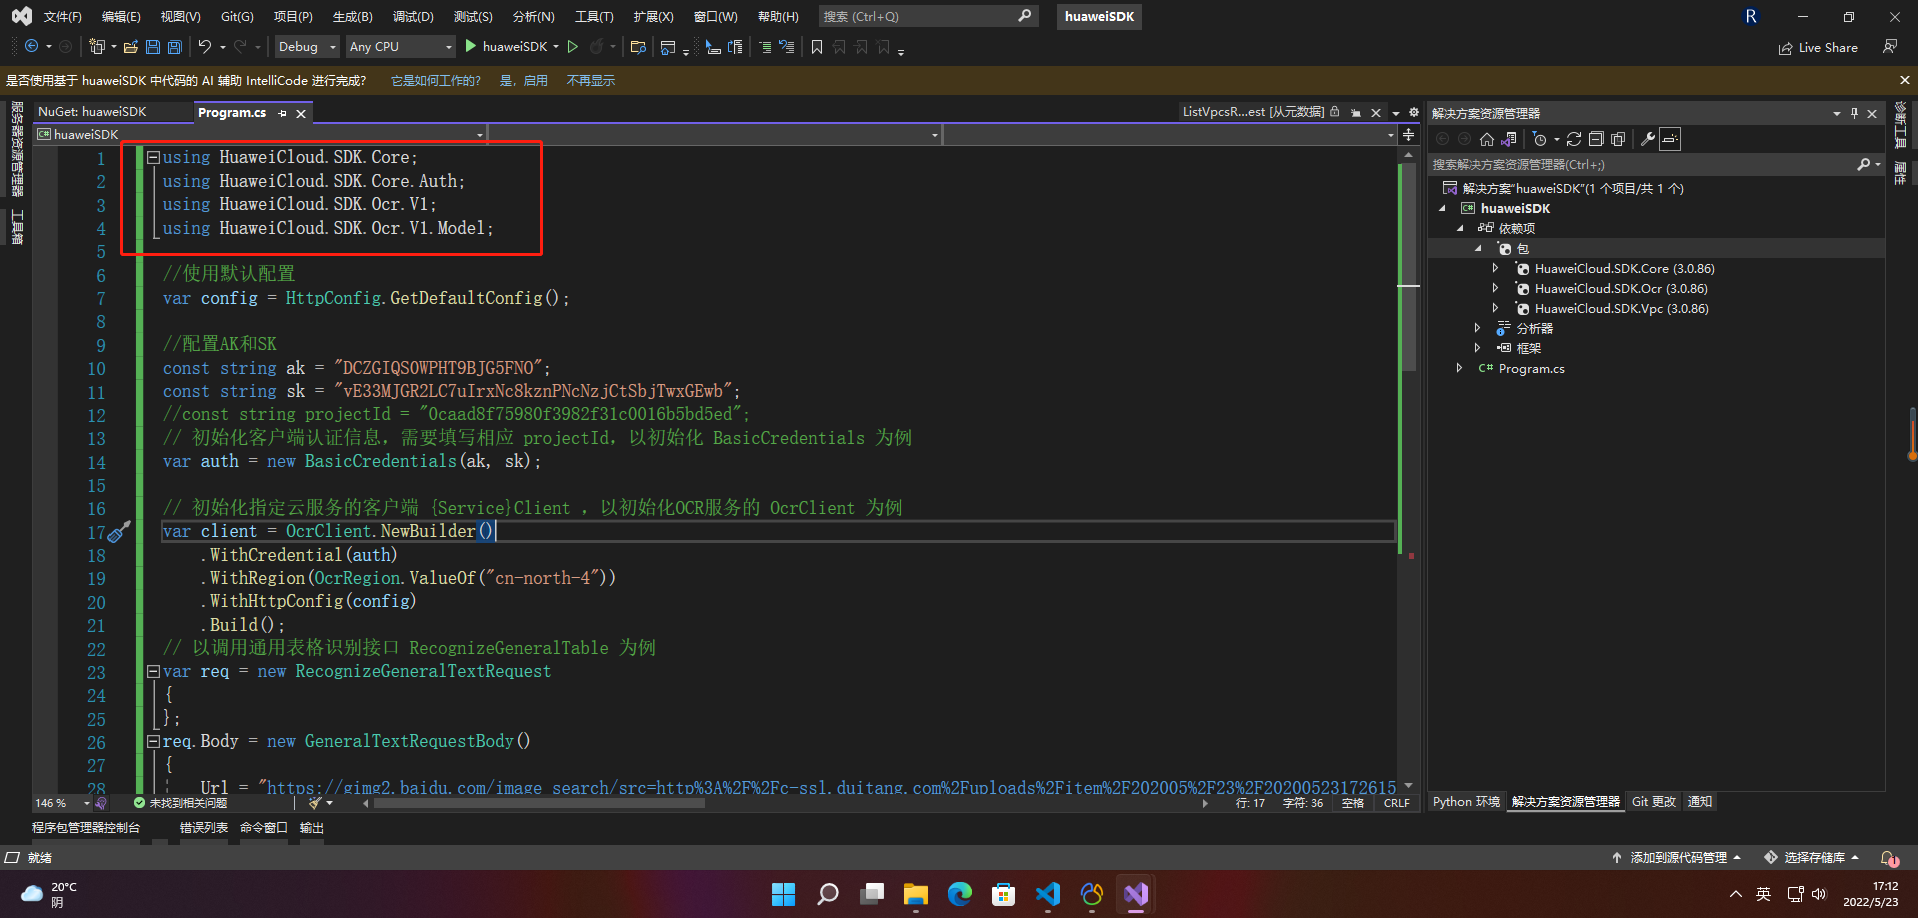Click the Uncomment selected lines toolbar icon
Image resolution: width=1918 pixels, height=918 pixels.
[787, 47]
